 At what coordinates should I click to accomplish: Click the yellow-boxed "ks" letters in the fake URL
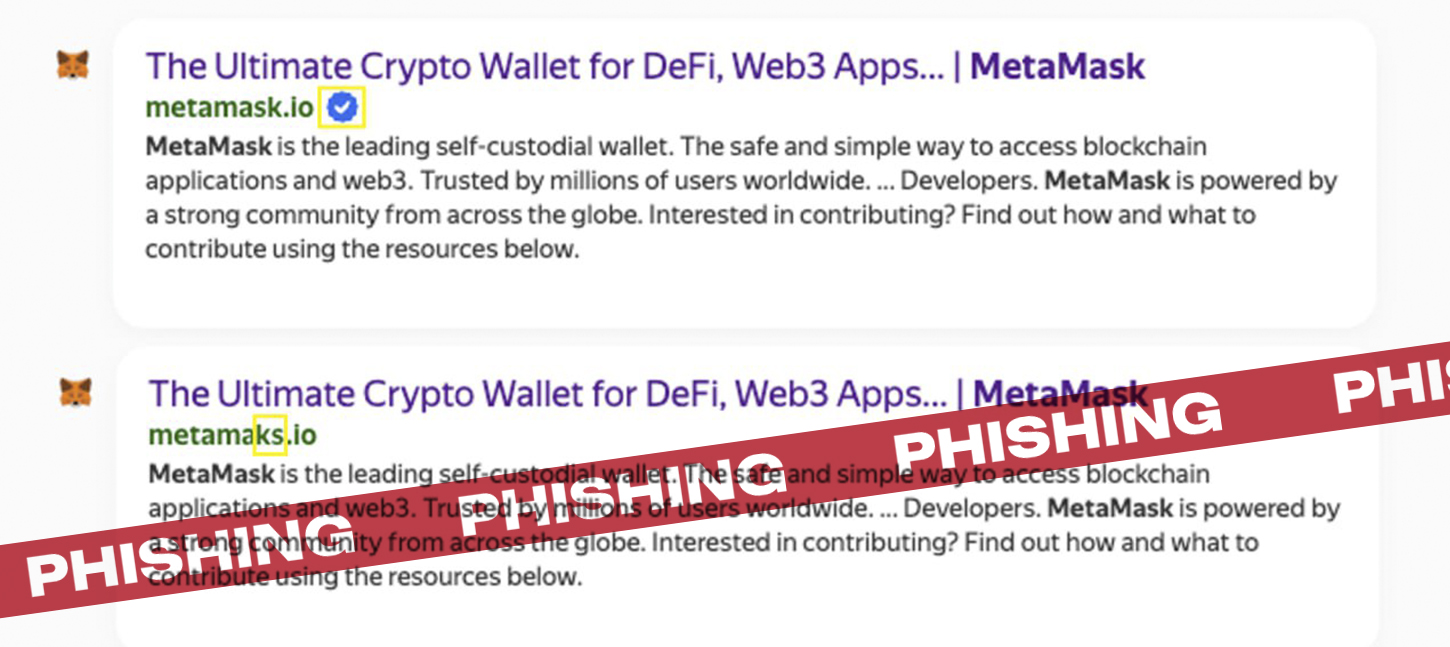[270, 434]
